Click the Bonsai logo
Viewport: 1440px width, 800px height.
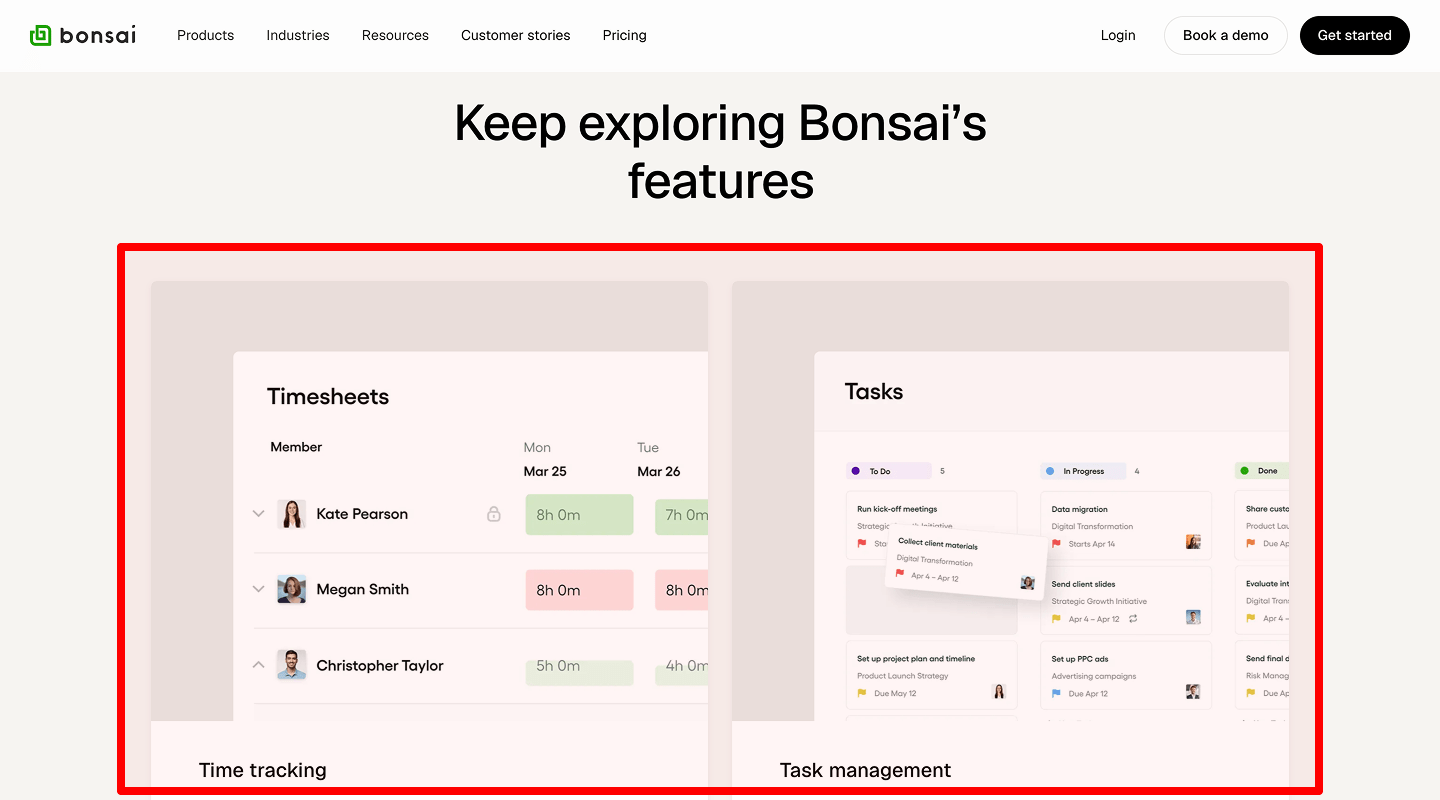coord(83,34)
